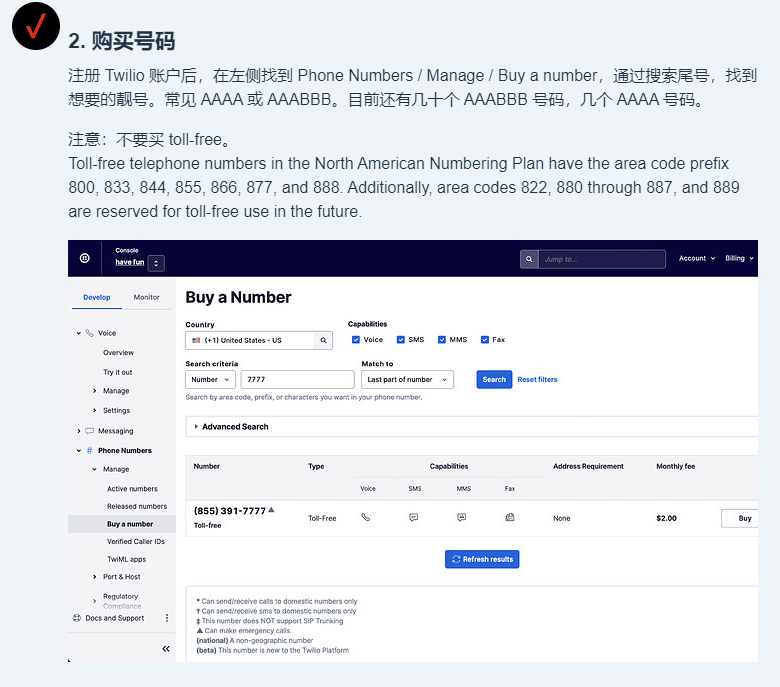Click the red checkmark logo at top

point(36,26)
